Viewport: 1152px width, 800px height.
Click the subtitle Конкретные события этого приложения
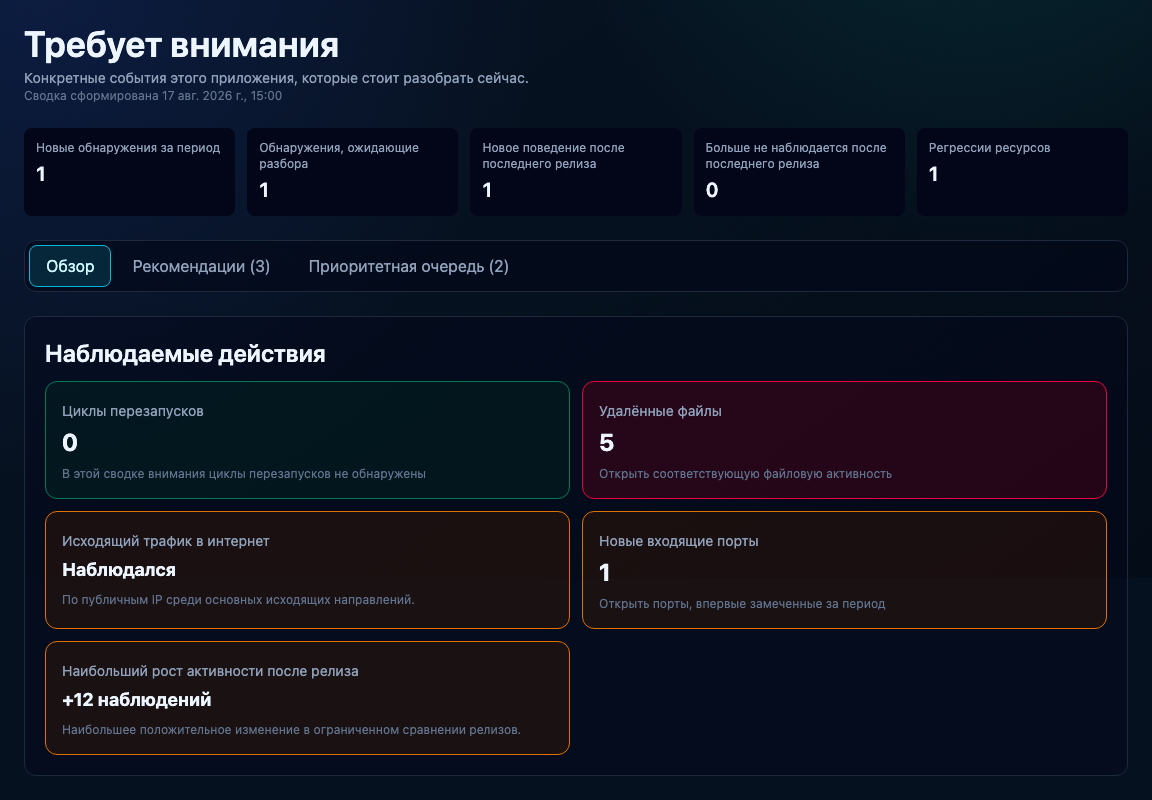pos(276,78)
